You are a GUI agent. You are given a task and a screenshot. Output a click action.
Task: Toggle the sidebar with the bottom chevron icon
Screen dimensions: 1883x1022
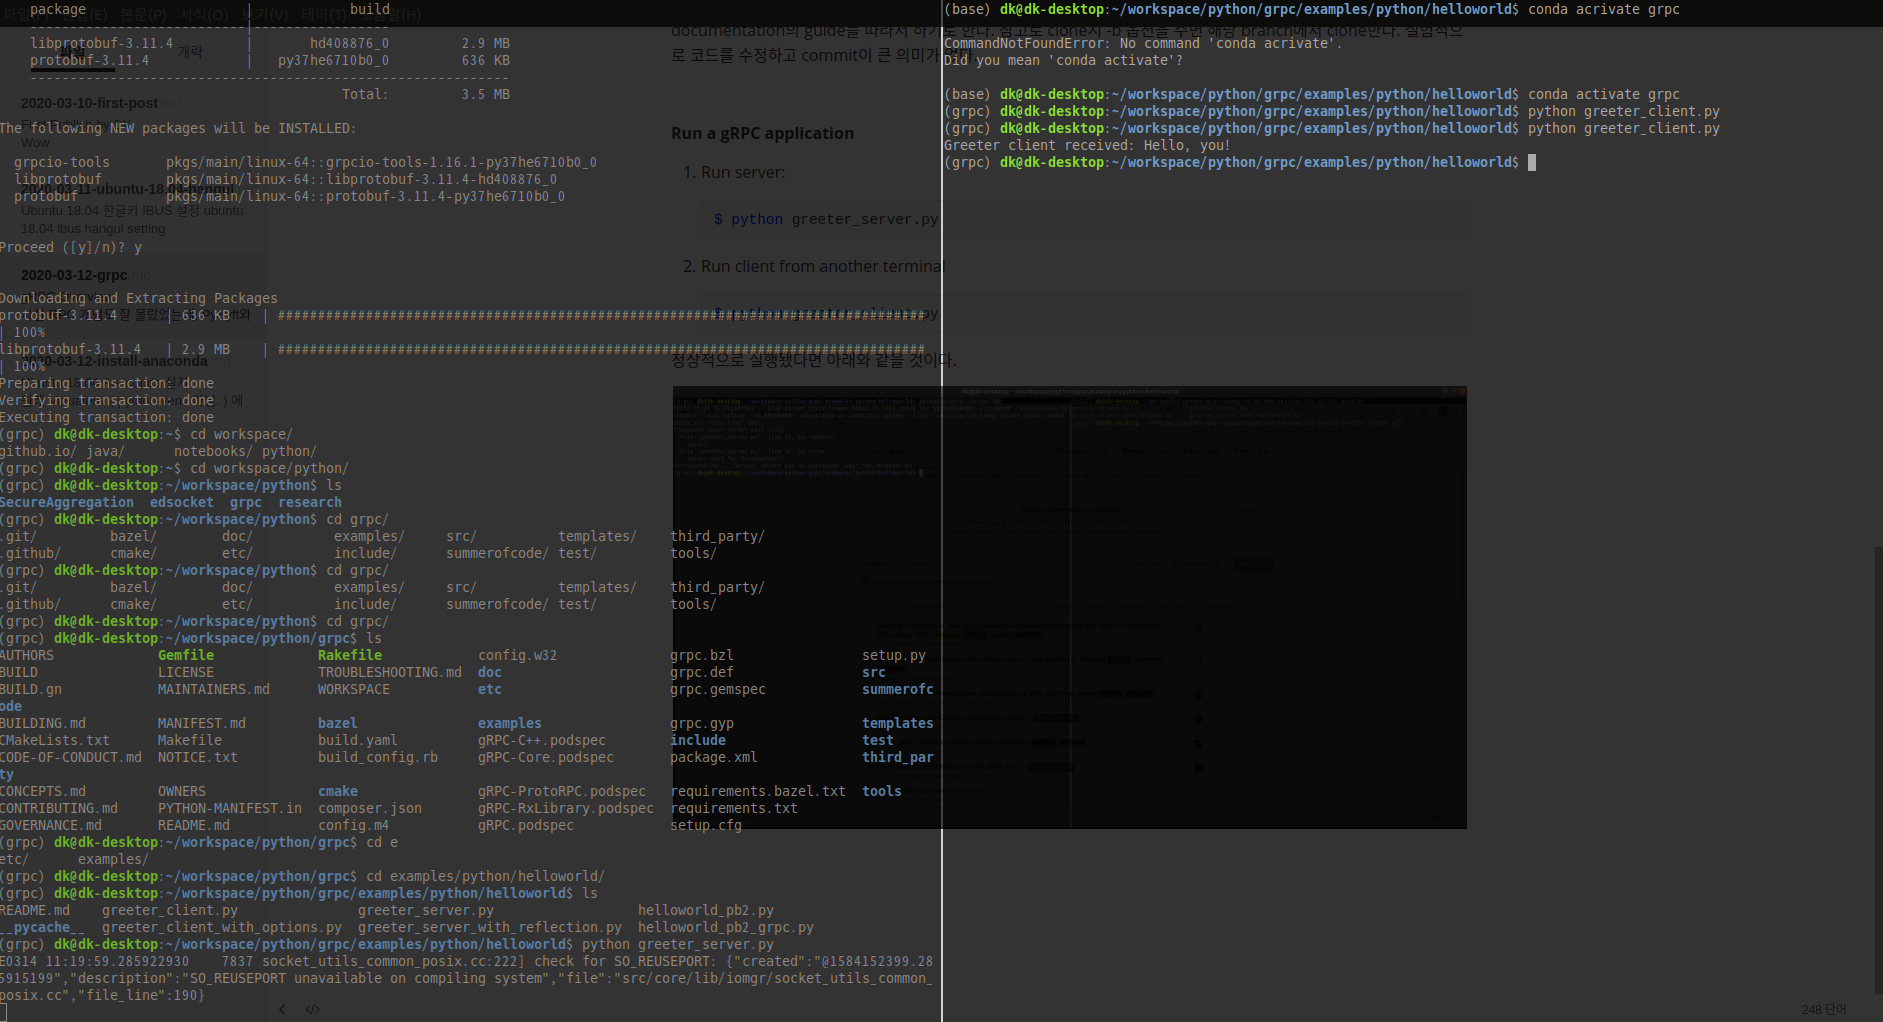pyautogui.click(x=283, y=1009)
